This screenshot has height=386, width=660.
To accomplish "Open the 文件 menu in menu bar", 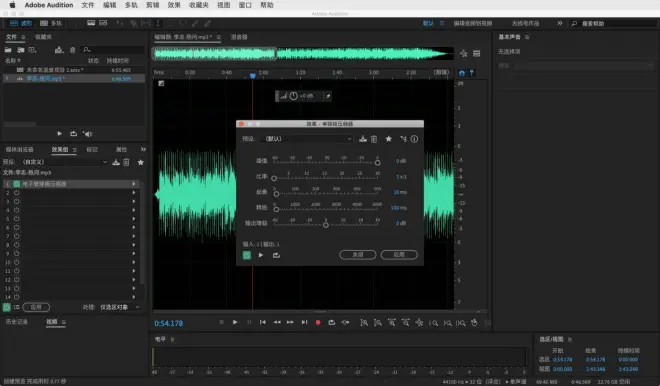I will tap(88, 5).
